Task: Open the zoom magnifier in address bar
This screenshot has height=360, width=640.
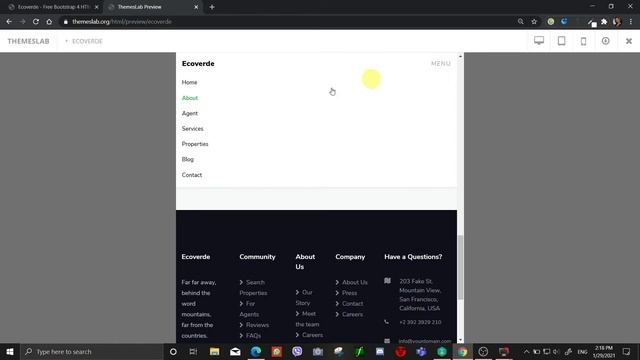Action: [520, 22]
